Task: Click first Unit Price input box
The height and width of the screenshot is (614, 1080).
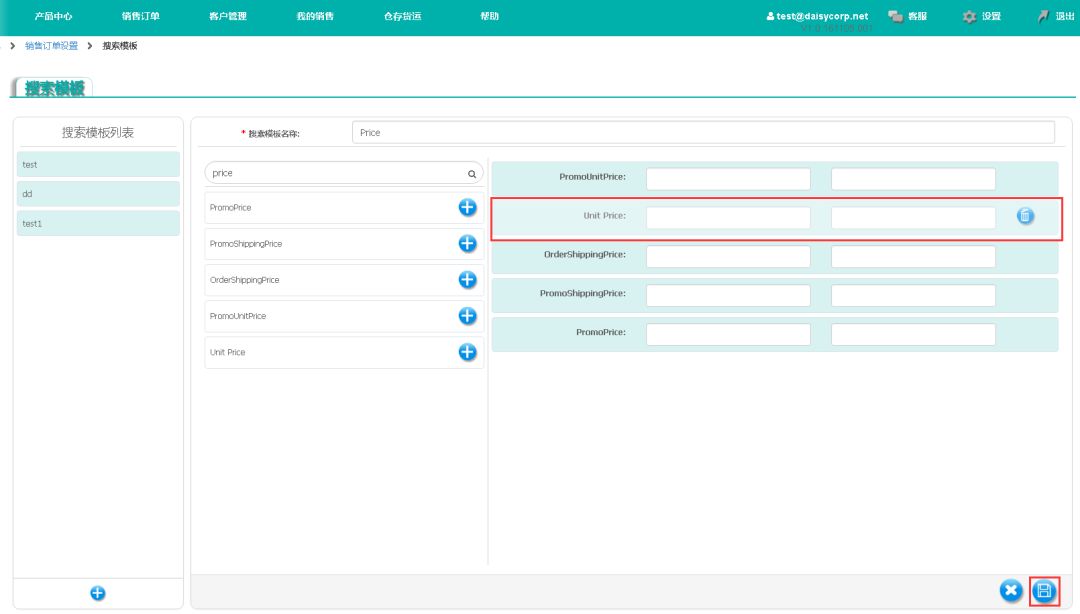Action: [x=728, y=218]
